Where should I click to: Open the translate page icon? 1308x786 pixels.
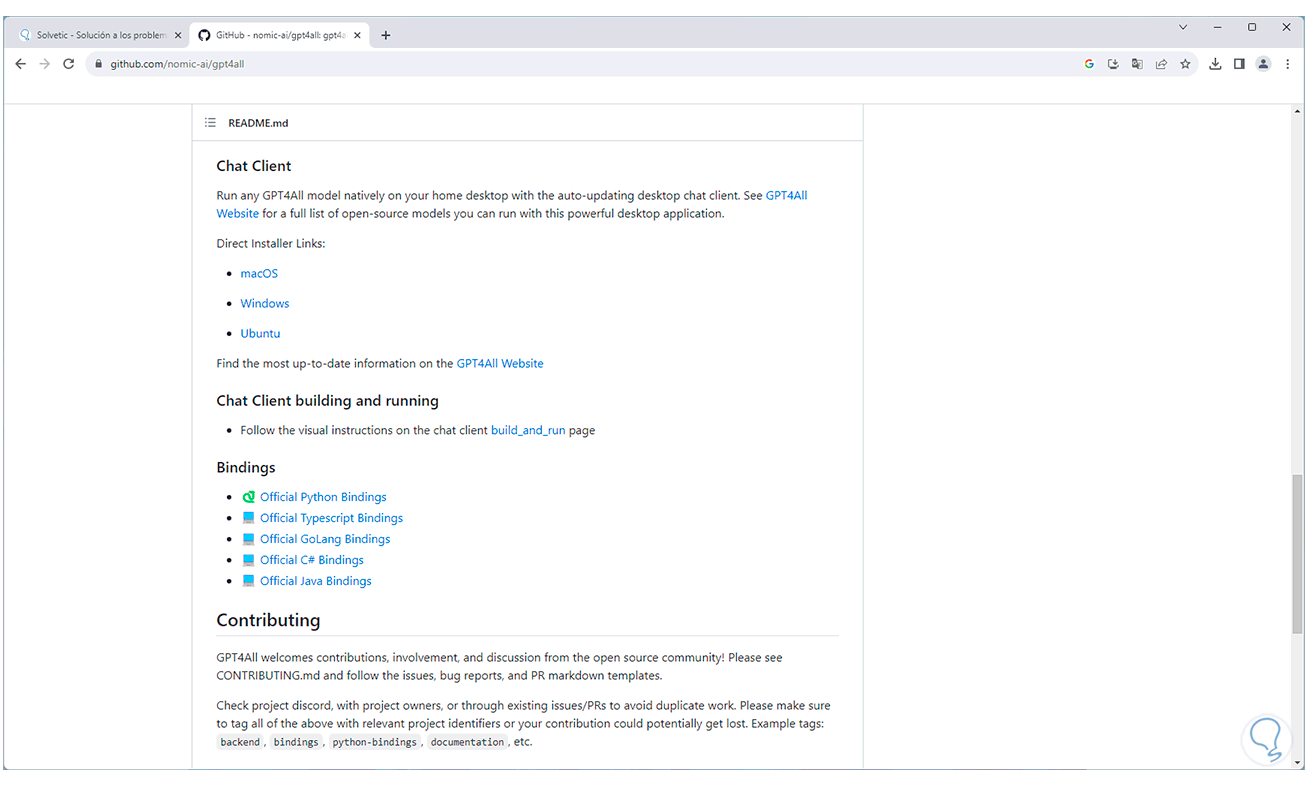point(1137,64)
